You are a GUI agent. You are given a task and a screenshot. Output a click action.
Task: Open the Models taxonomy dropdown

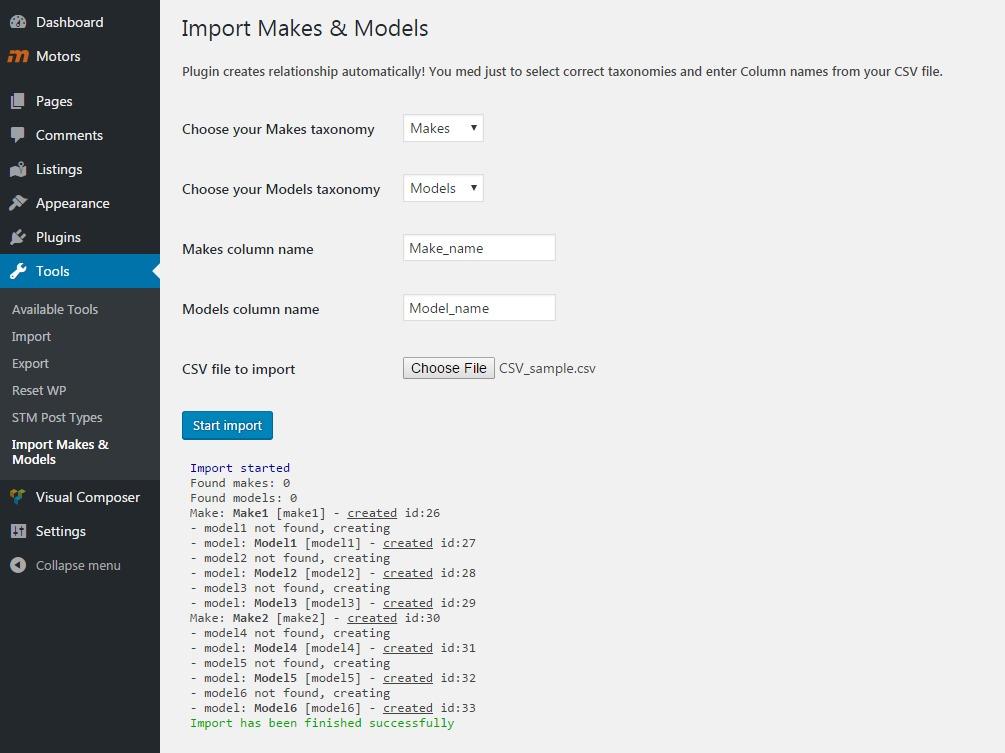pos(443,188)
